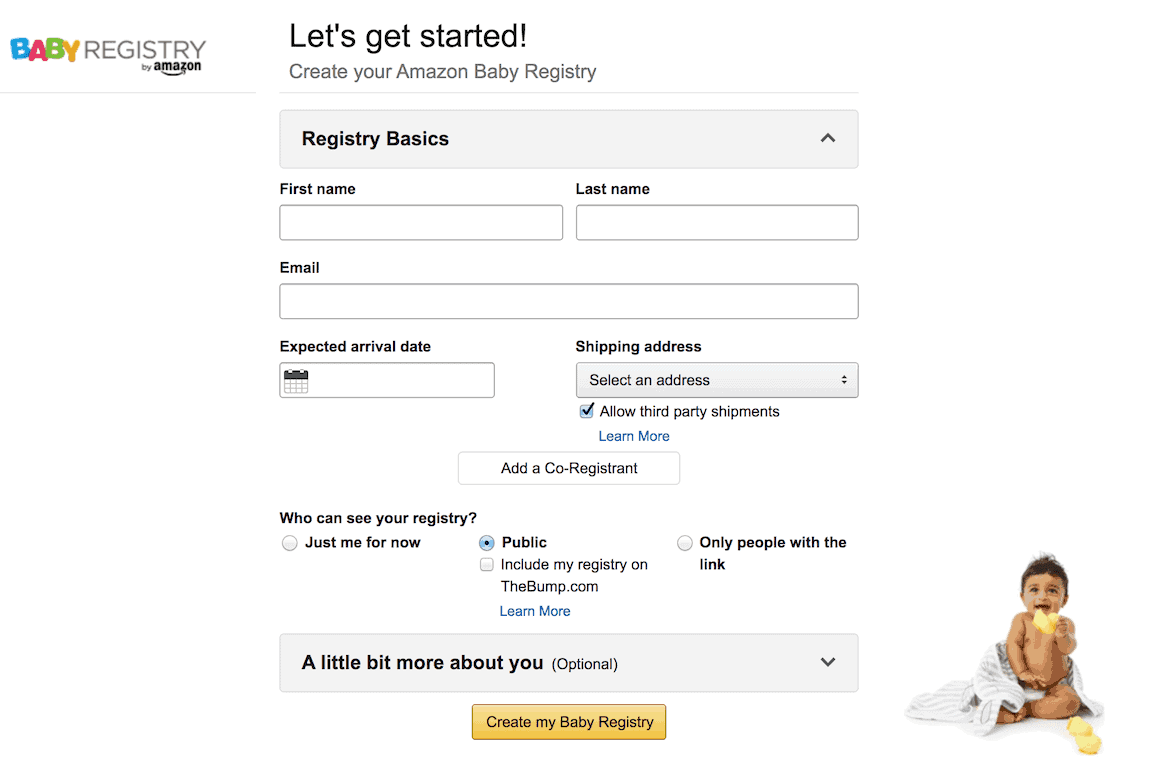
Task: Open Learn More under third party shipments
Action: pyautogui.click(x=634, y=436)
